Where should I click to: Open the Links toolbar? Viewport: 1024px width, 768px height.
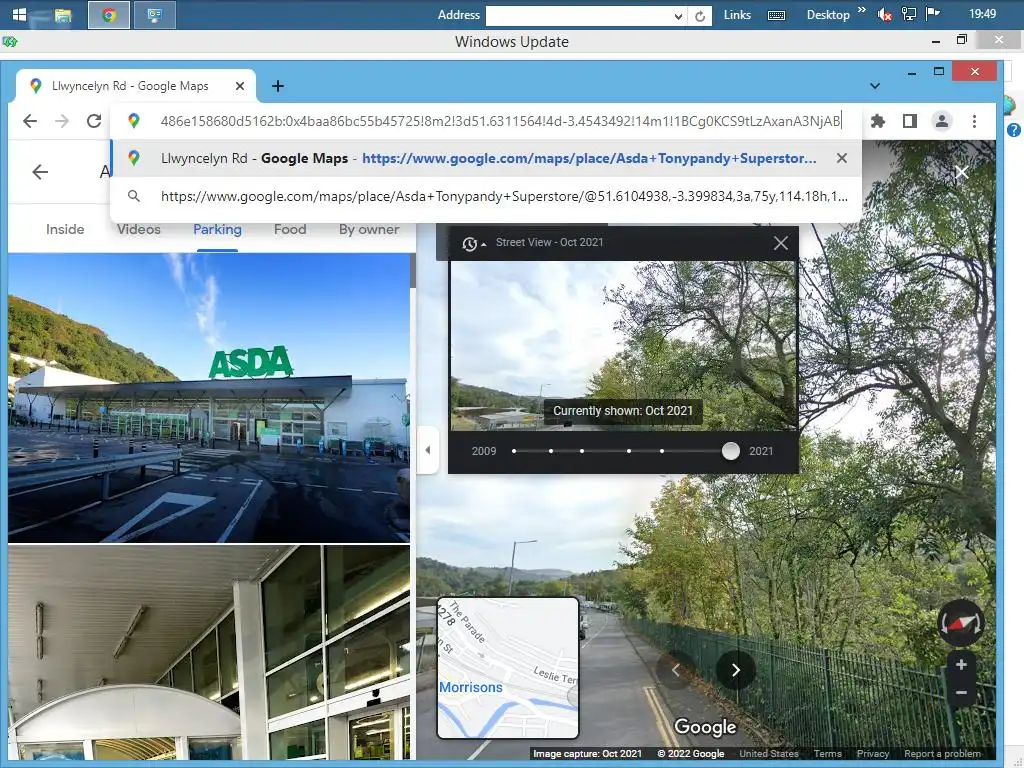(737, 14)
